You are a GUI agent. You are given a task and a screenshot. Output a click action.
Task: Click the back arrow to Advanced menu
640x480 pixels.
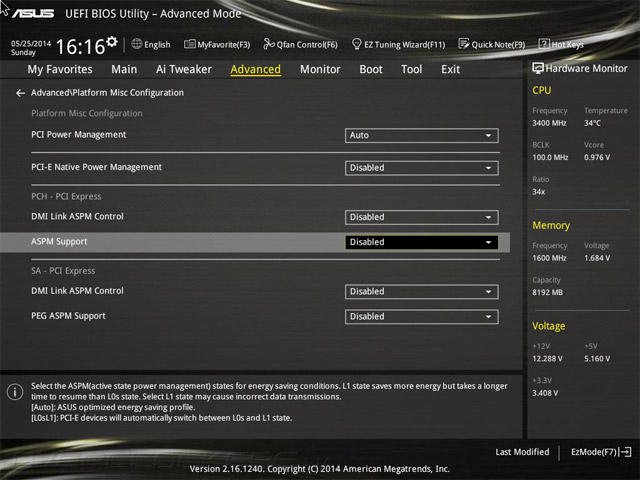(20, 93)
